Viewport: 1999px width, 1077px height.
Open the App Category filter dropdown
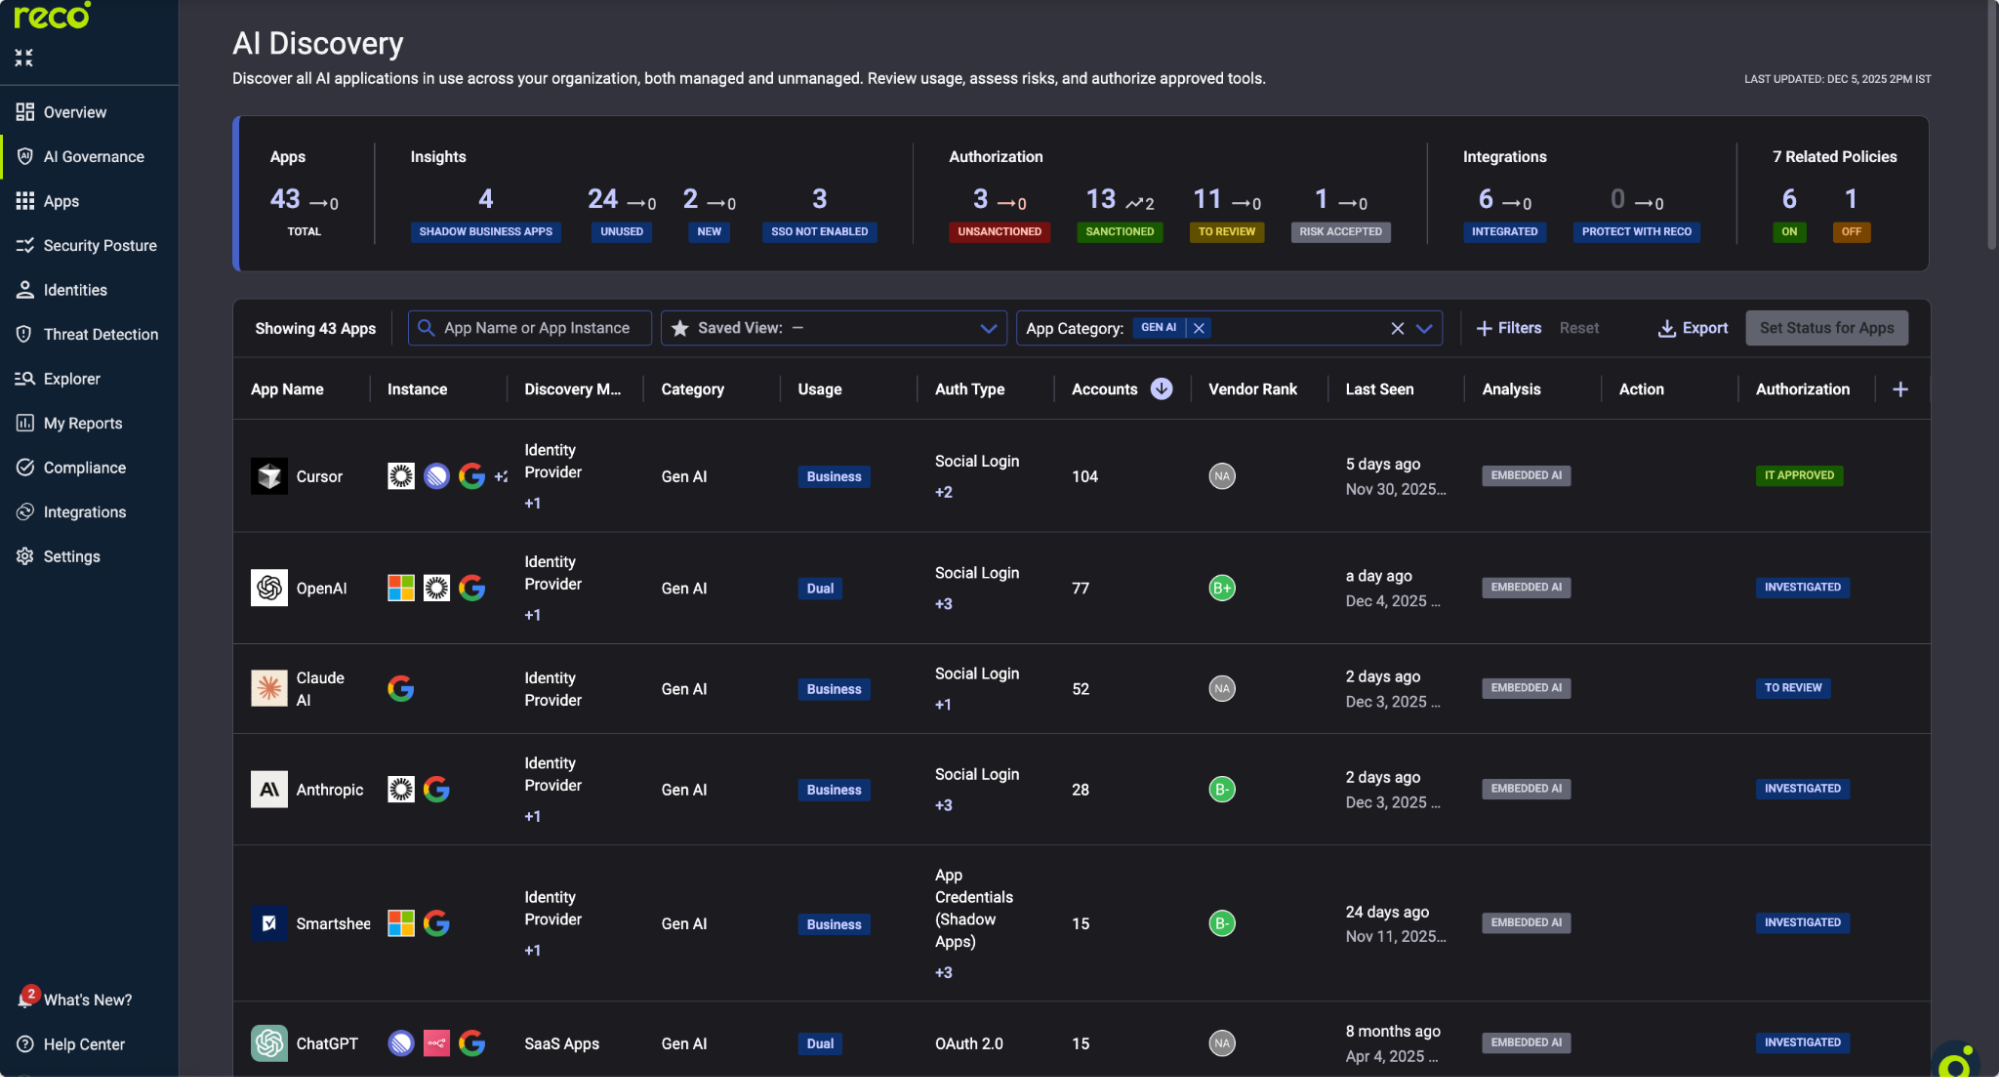[x=1424, y=328]
